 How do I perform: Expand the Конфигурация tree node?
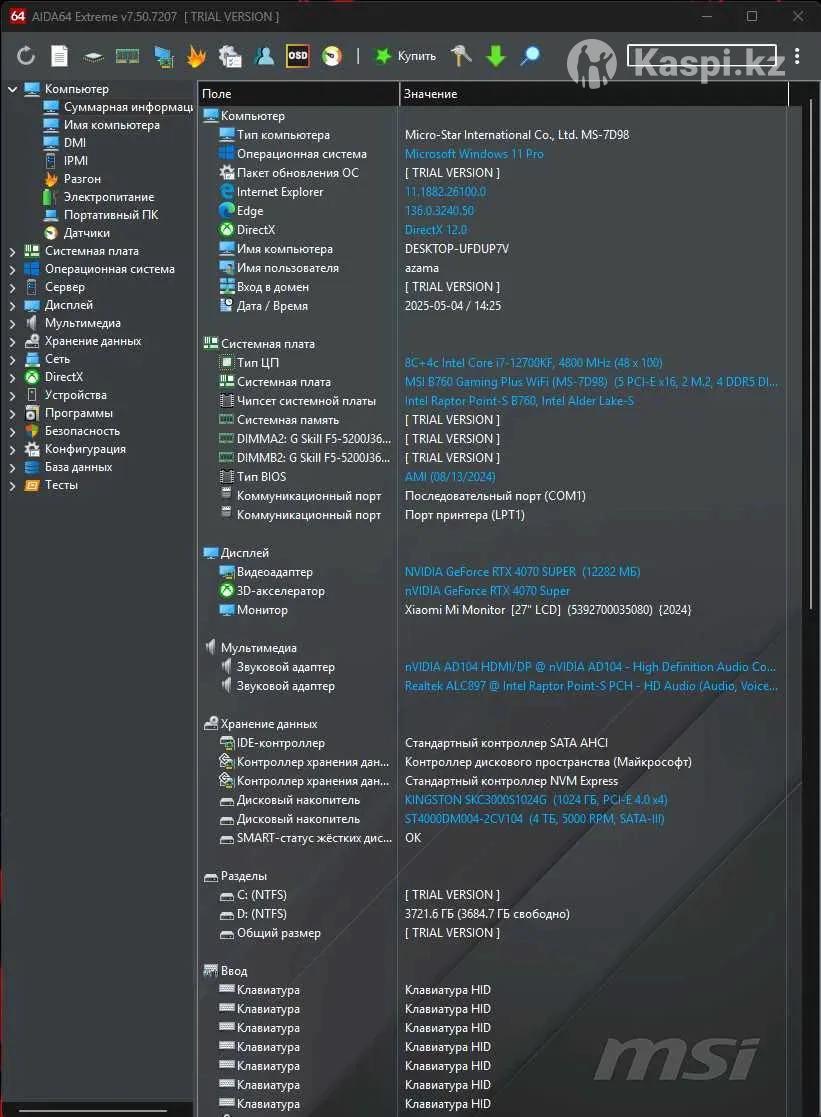[12, 450]
